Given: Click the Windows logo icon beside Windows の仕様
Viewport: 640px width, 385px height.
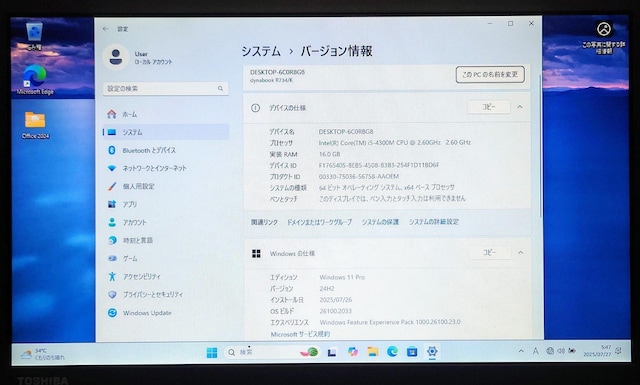Looking at the screenshot, I should point(256,254).
